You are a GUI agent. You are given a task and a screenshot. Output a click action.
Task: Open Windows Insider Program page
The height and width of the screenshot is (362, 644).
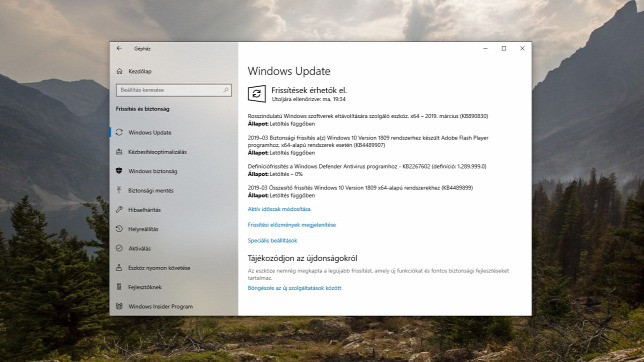pyautogui.click(x=161, y=306)
